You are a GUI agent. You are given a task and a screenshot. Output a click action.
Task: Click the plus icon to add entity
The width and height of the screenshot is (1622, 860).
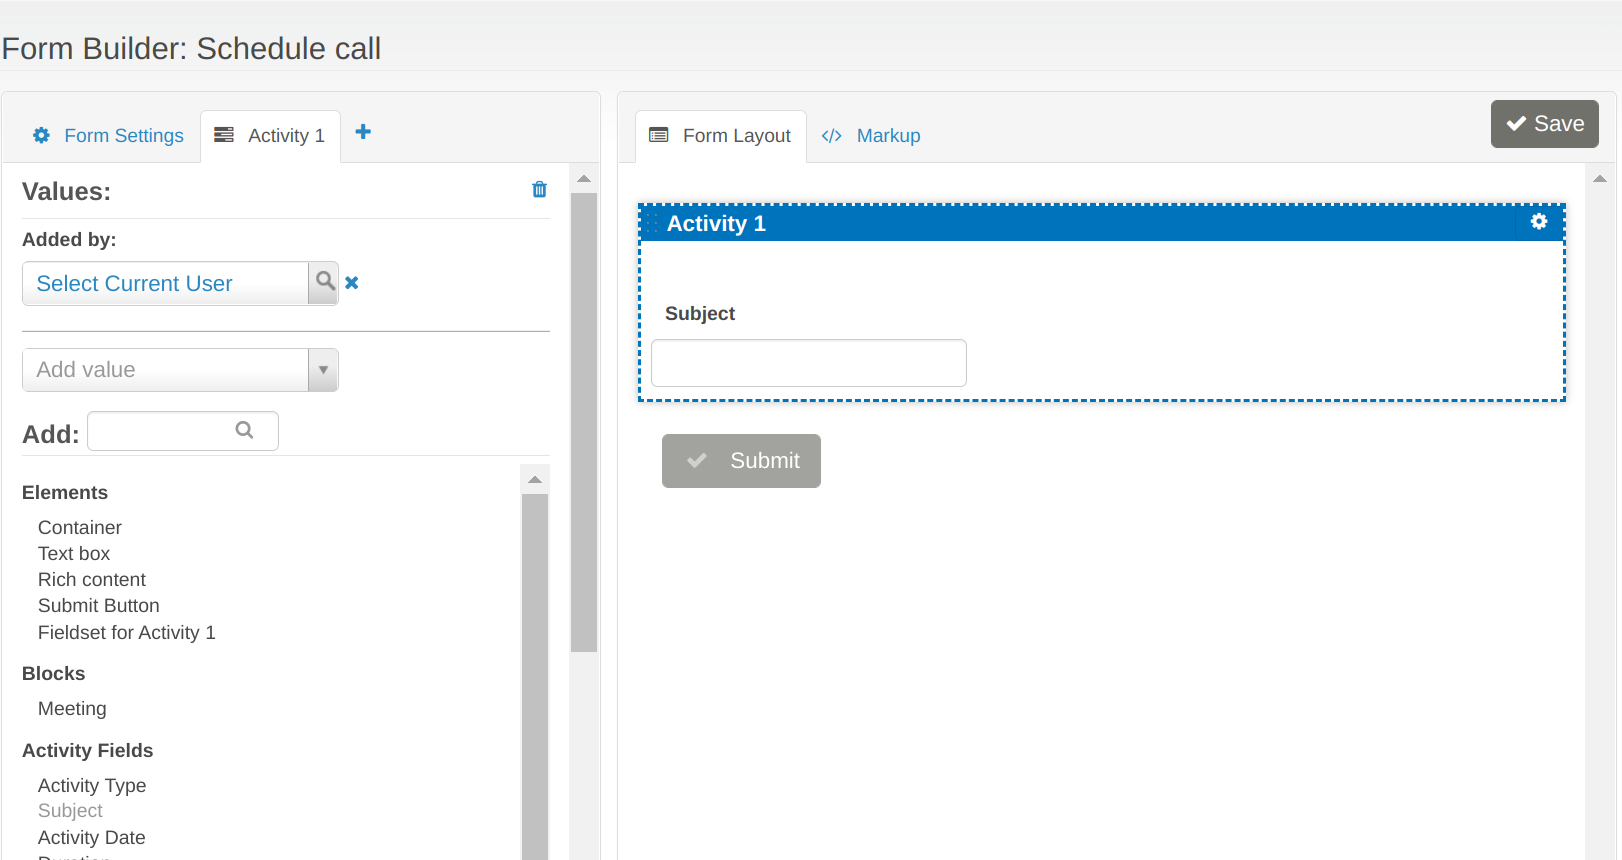coord(363,132)
